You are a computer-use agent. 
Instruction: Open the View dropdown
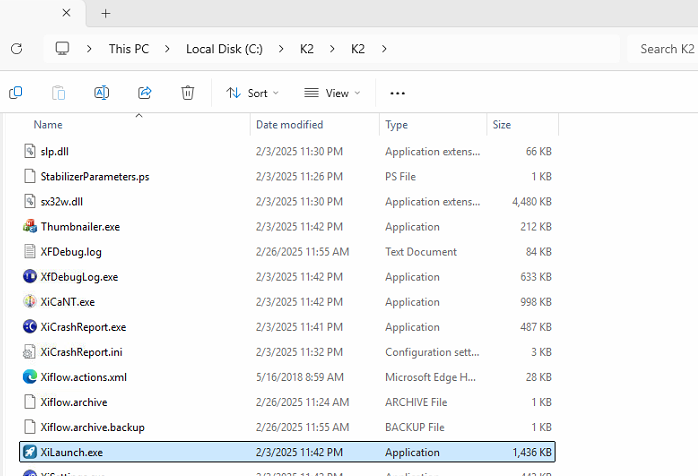click(x=332, y=93)
